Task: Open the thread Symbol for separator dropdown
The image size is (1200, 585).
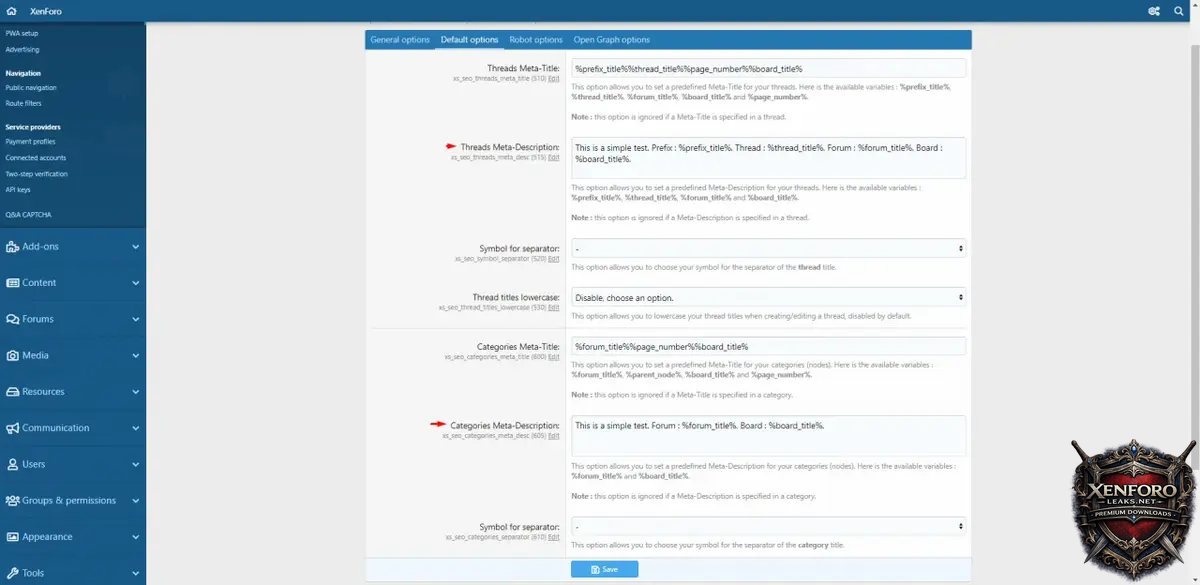Action: 767,248
